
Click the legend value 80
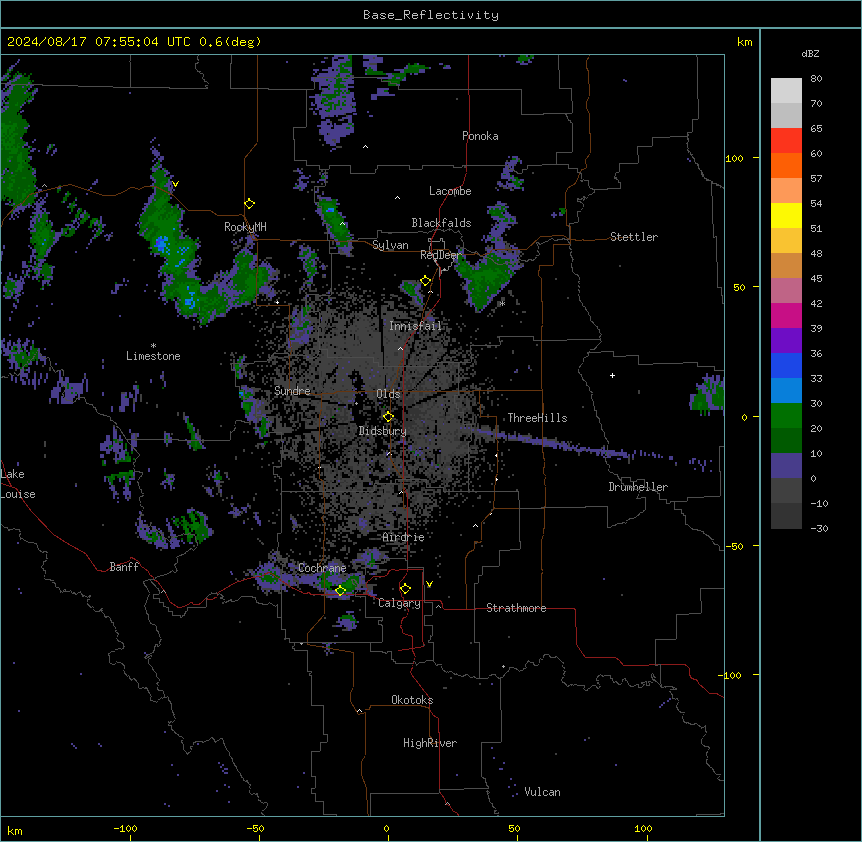coord(816,79)
